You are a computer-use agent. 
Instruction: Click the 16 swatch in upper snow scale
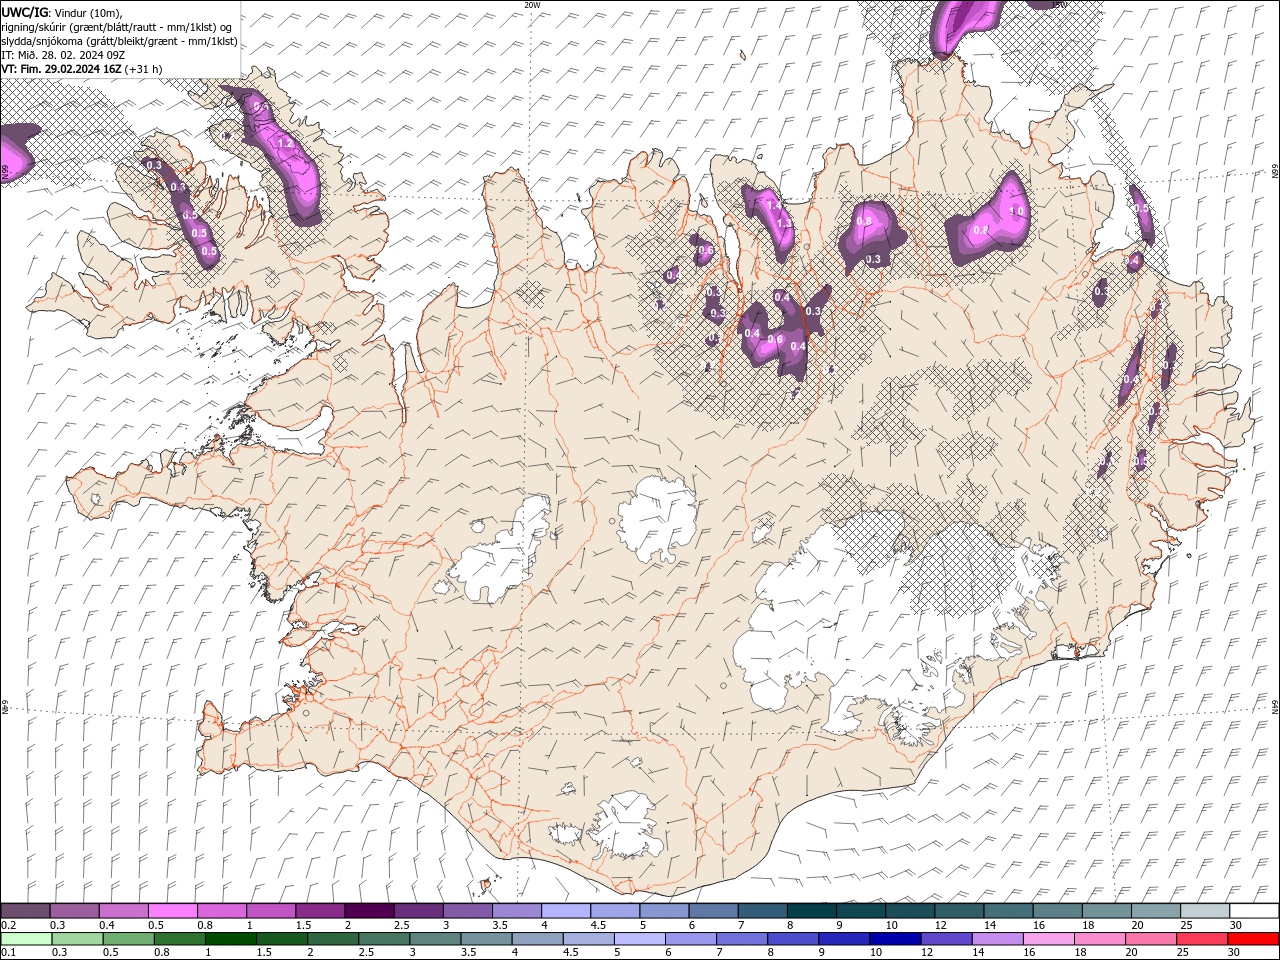[x=1056, y=911]
